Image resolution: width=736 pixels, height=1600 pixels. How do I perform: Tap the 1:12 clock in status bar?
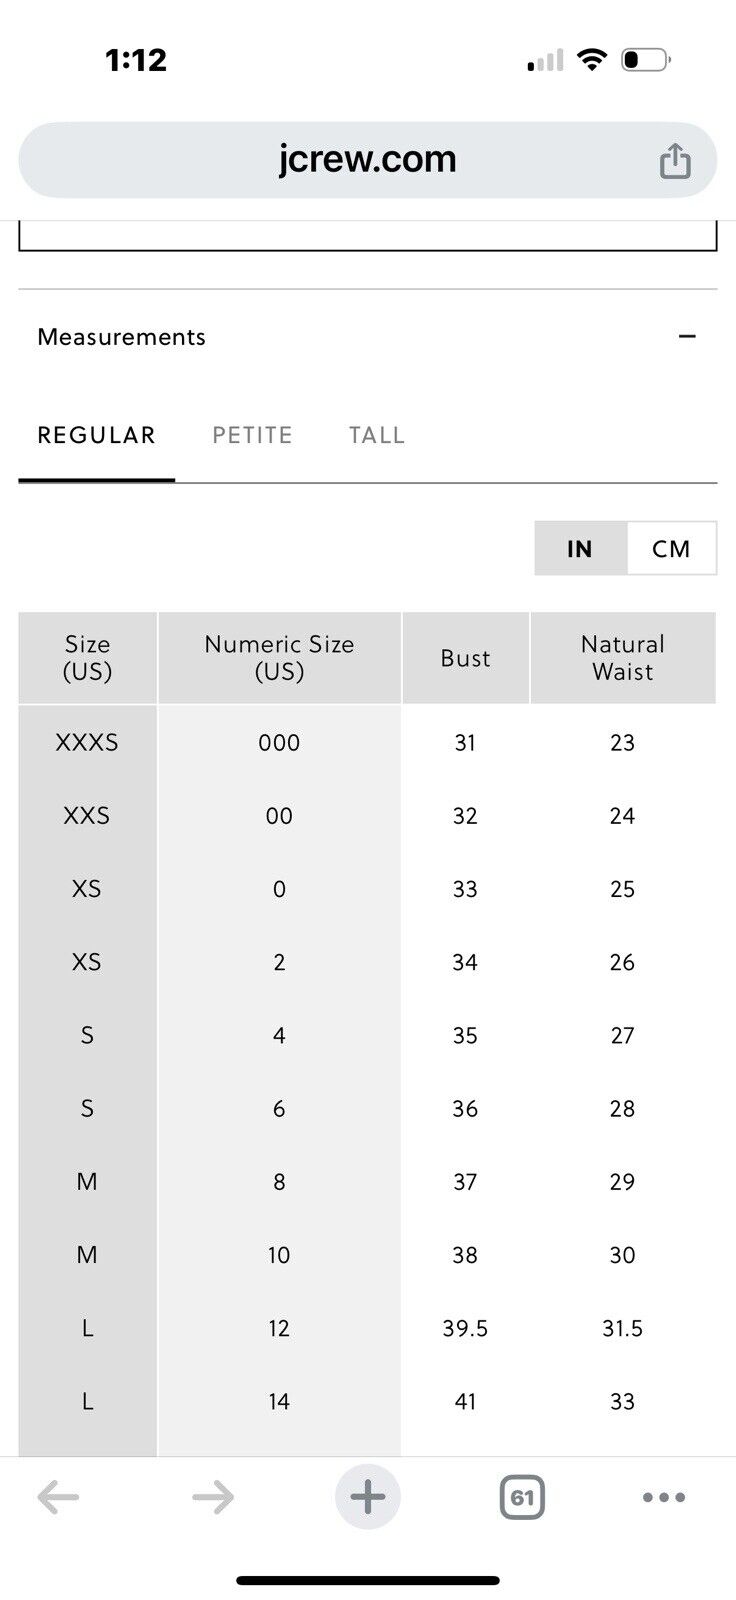pos(136,60)
